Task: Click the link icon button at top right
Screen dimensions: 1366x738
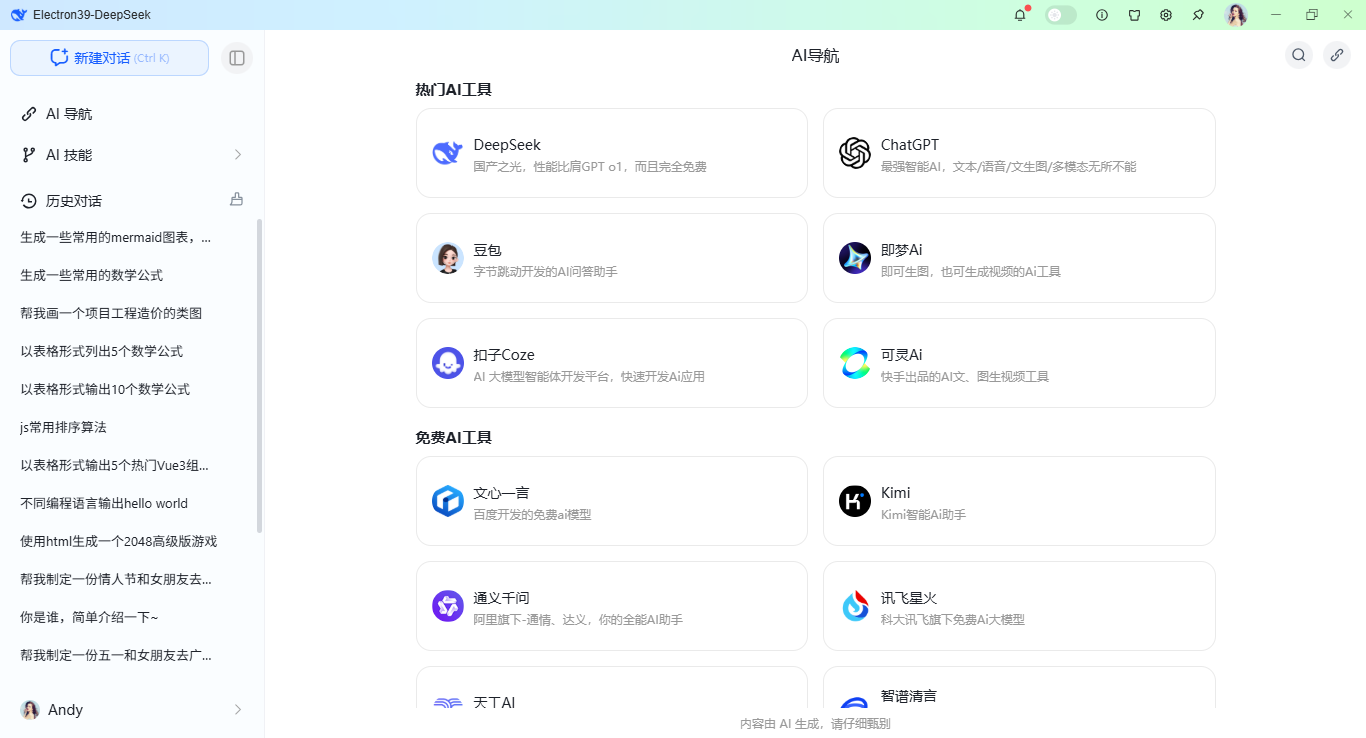Action: point(1337,55)
